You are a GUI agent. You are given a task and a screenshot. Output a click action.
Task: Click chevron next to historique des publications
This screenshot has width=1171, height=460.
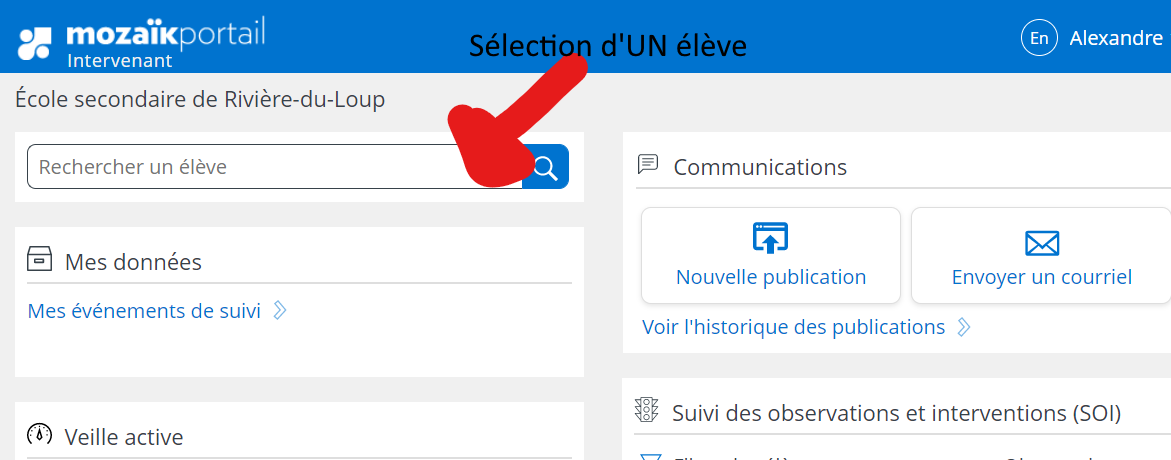(964, 327)
